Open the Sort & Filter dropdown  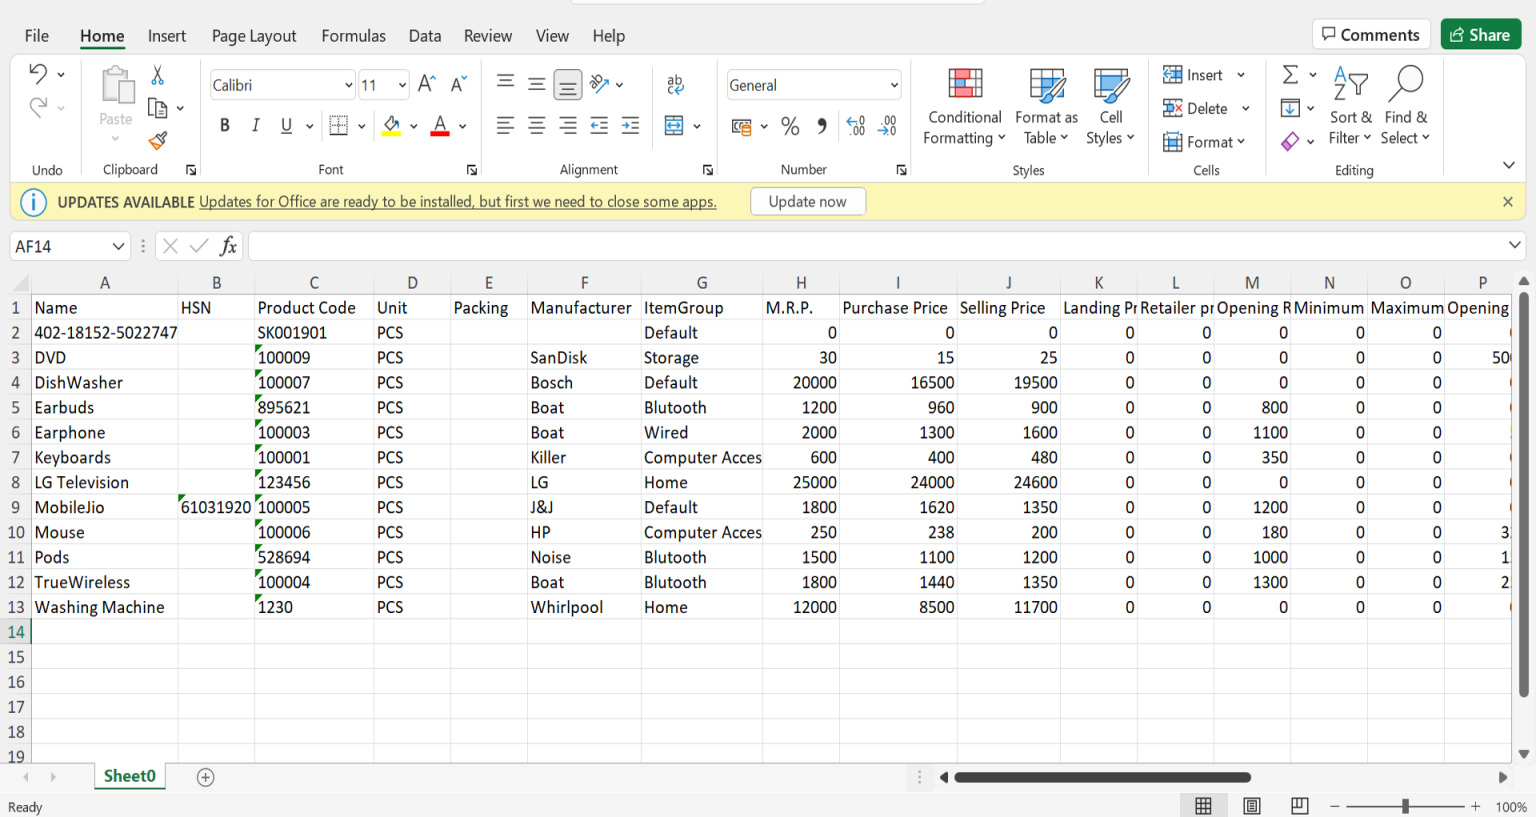[1350, 108]
